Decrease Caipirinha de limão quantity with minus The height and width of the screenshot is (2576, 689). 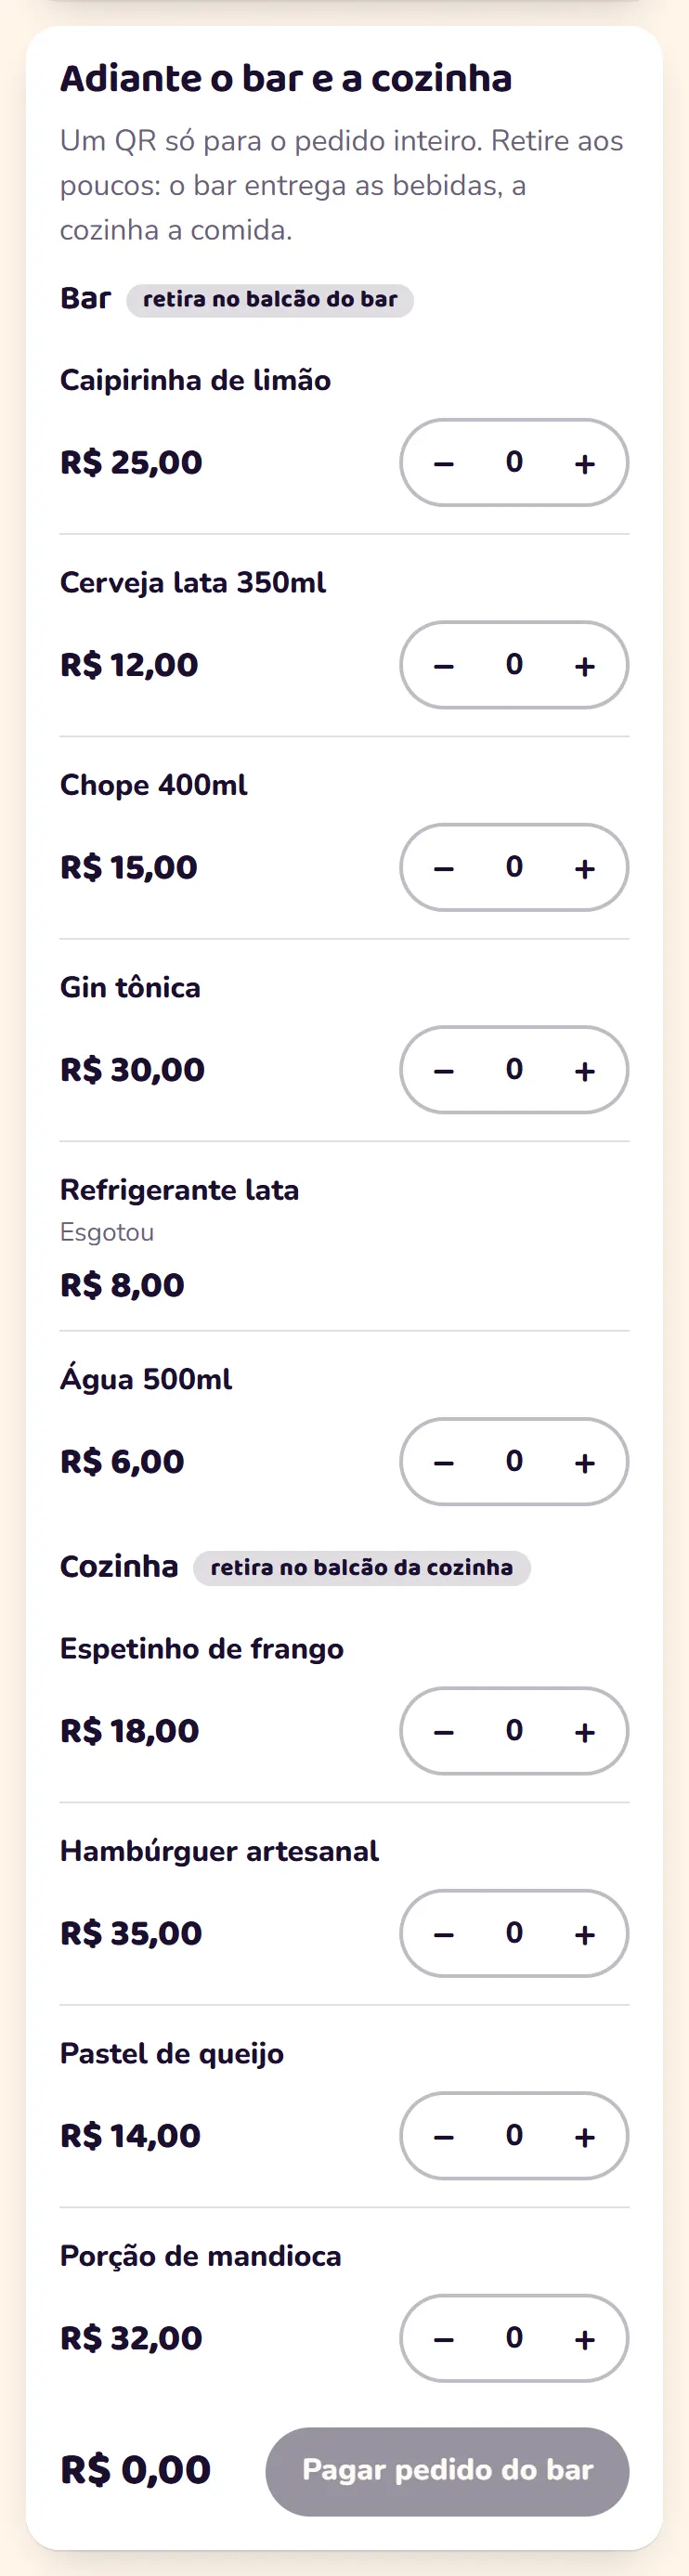pyautogui.click(x=444, y=463)
